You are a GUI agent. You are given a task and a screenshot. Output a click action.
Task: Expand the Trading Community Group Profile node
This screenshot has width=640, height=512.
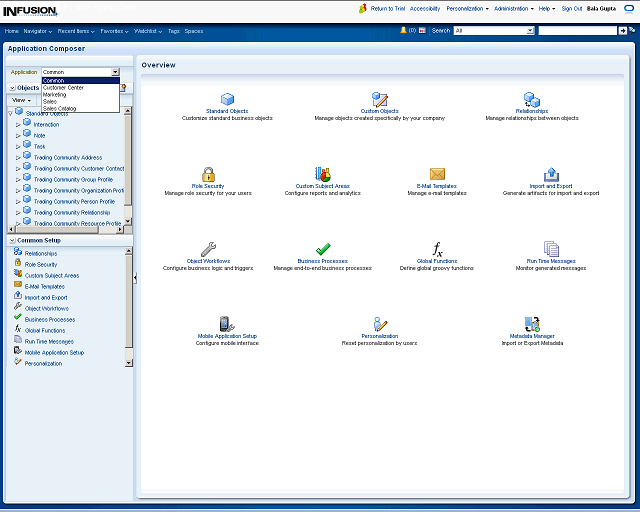(18, 180)
